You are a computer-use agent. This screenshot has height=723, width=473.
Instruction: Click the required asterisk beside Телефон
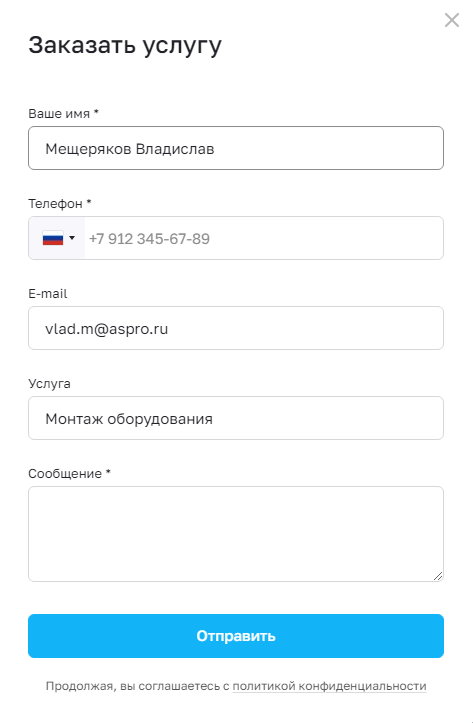89,202
